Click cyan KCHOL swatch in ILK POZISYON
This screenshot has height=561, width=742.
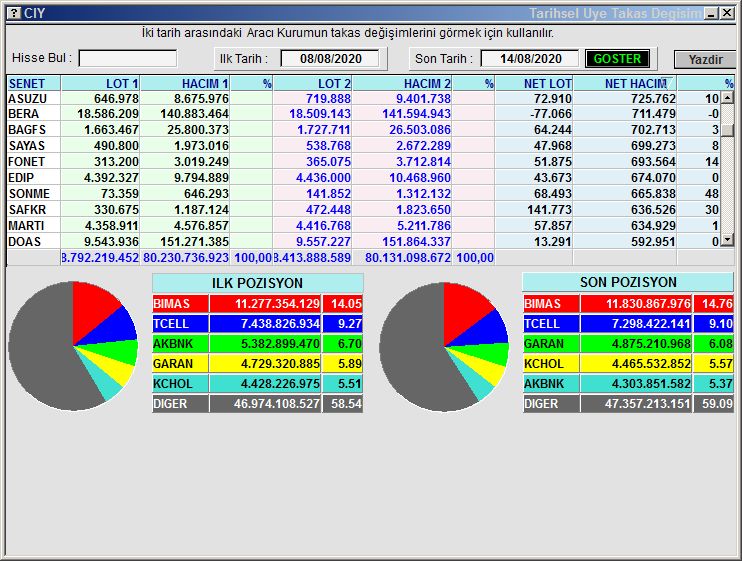click(180, 384)
